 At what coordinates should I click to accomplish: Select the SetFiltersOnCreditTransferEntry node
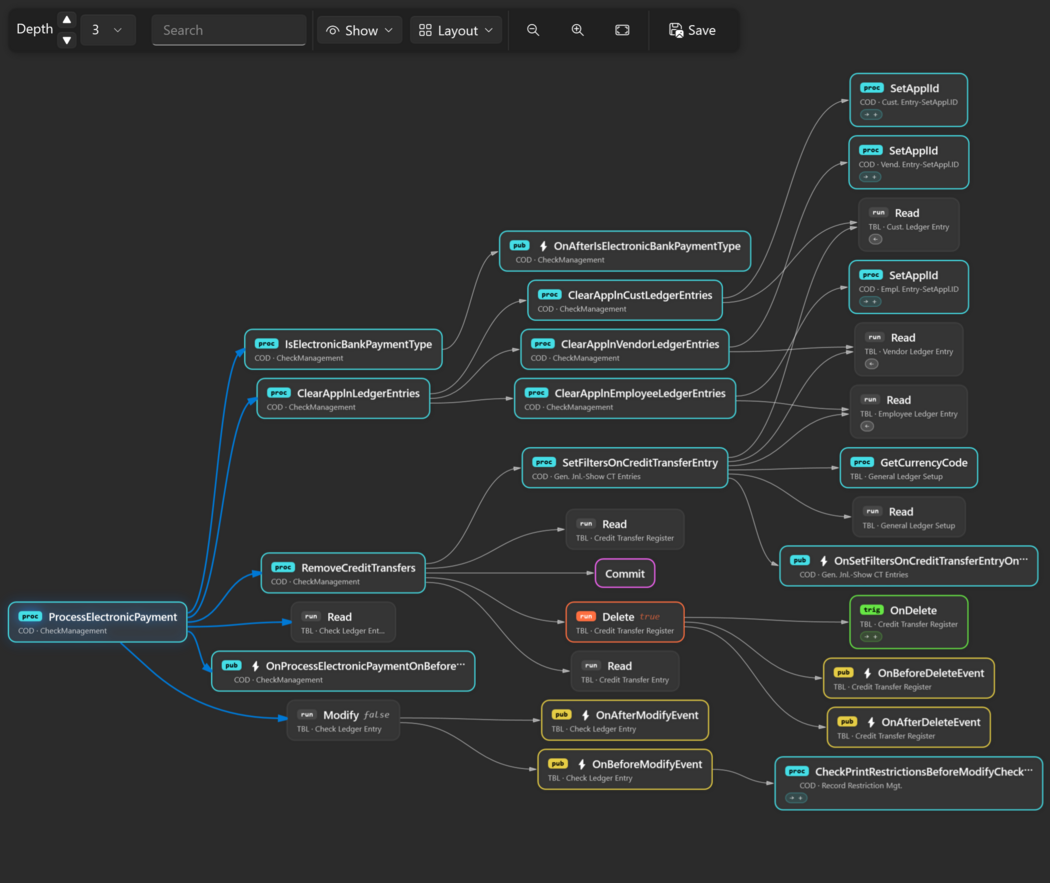(625, 468)
